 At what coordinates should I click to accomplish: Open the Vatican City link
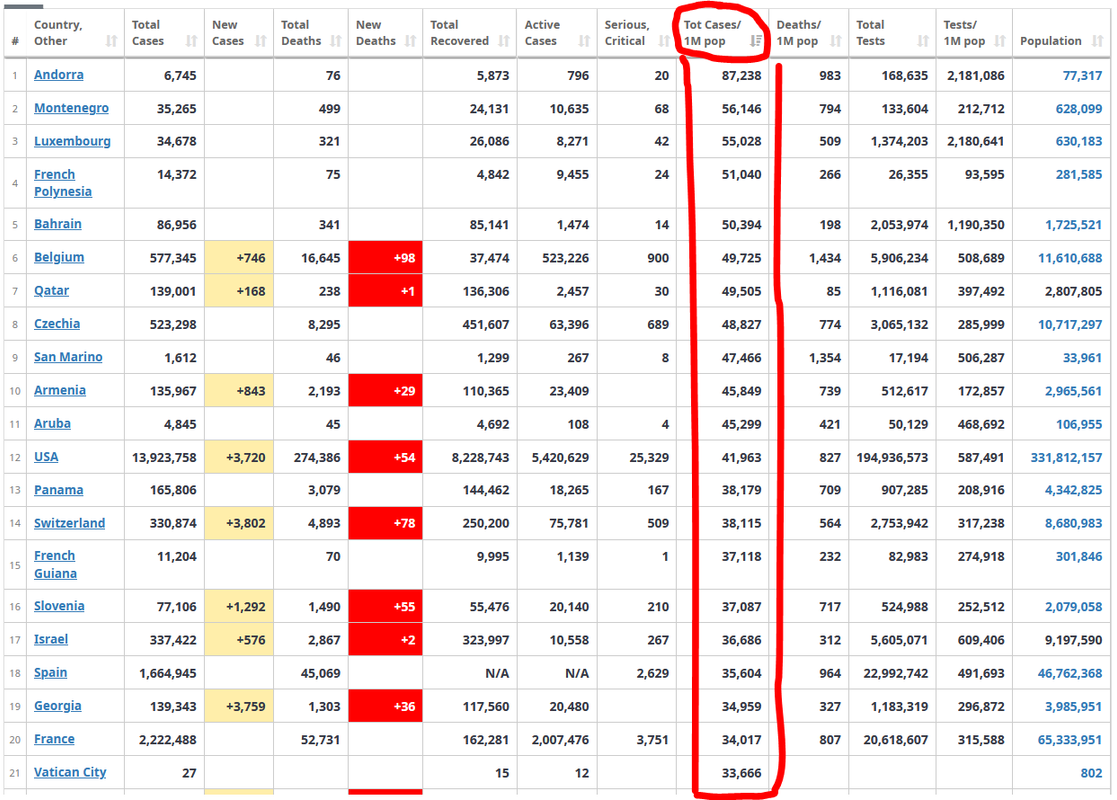pyautogui.click(x=70, y=772)
